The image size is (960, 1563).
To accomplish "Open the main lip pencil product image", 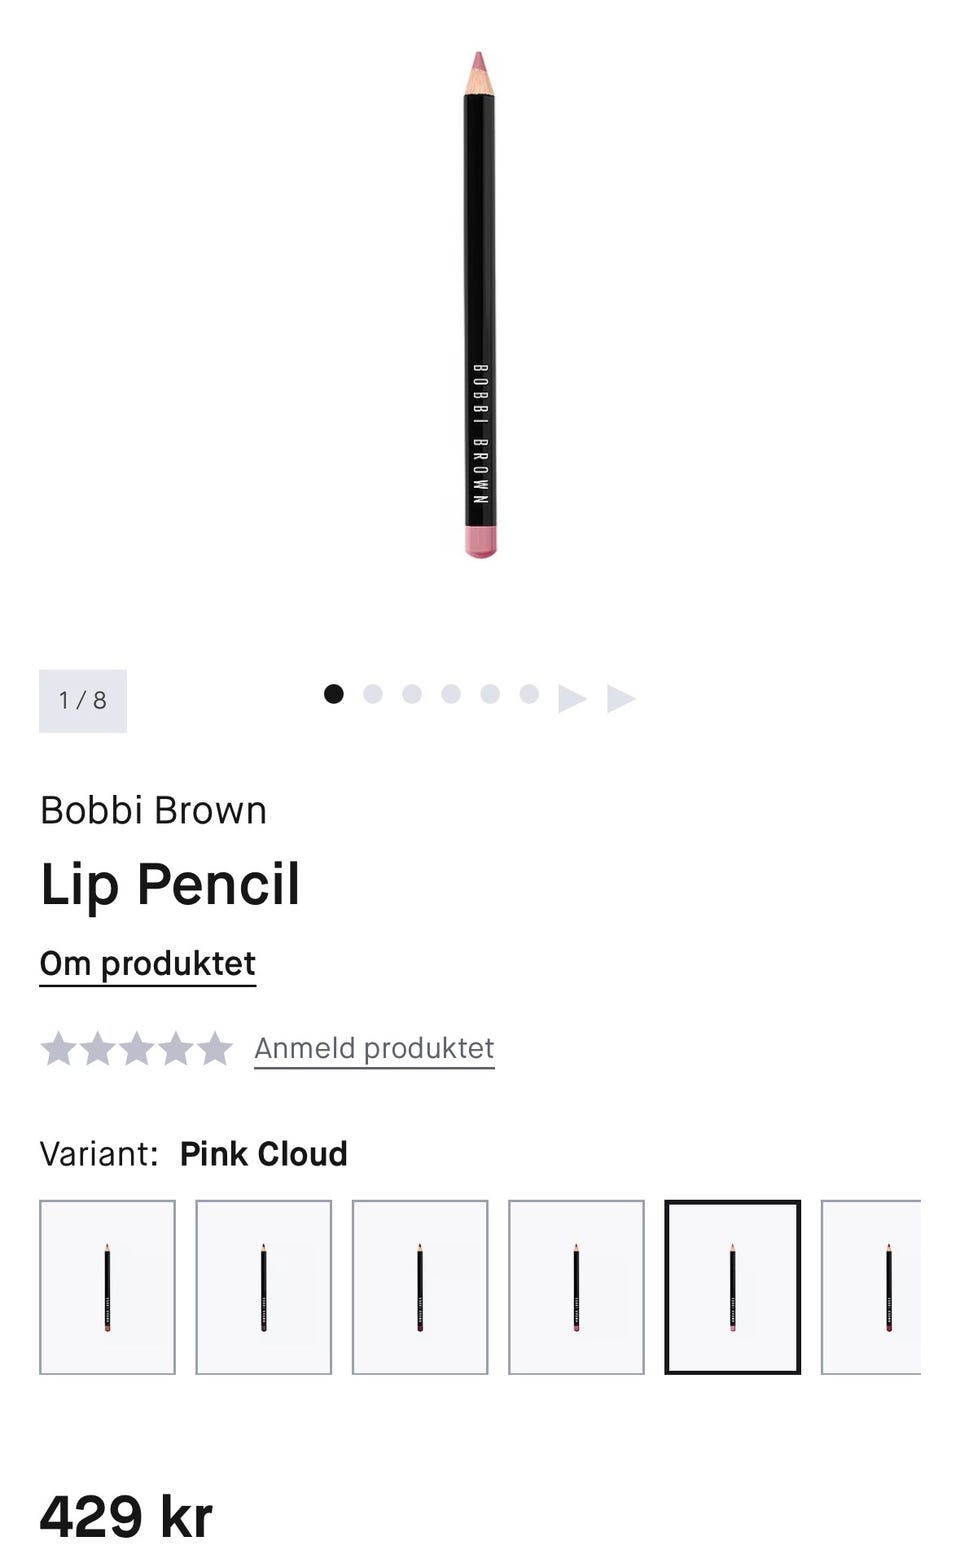I will (480, 305).
